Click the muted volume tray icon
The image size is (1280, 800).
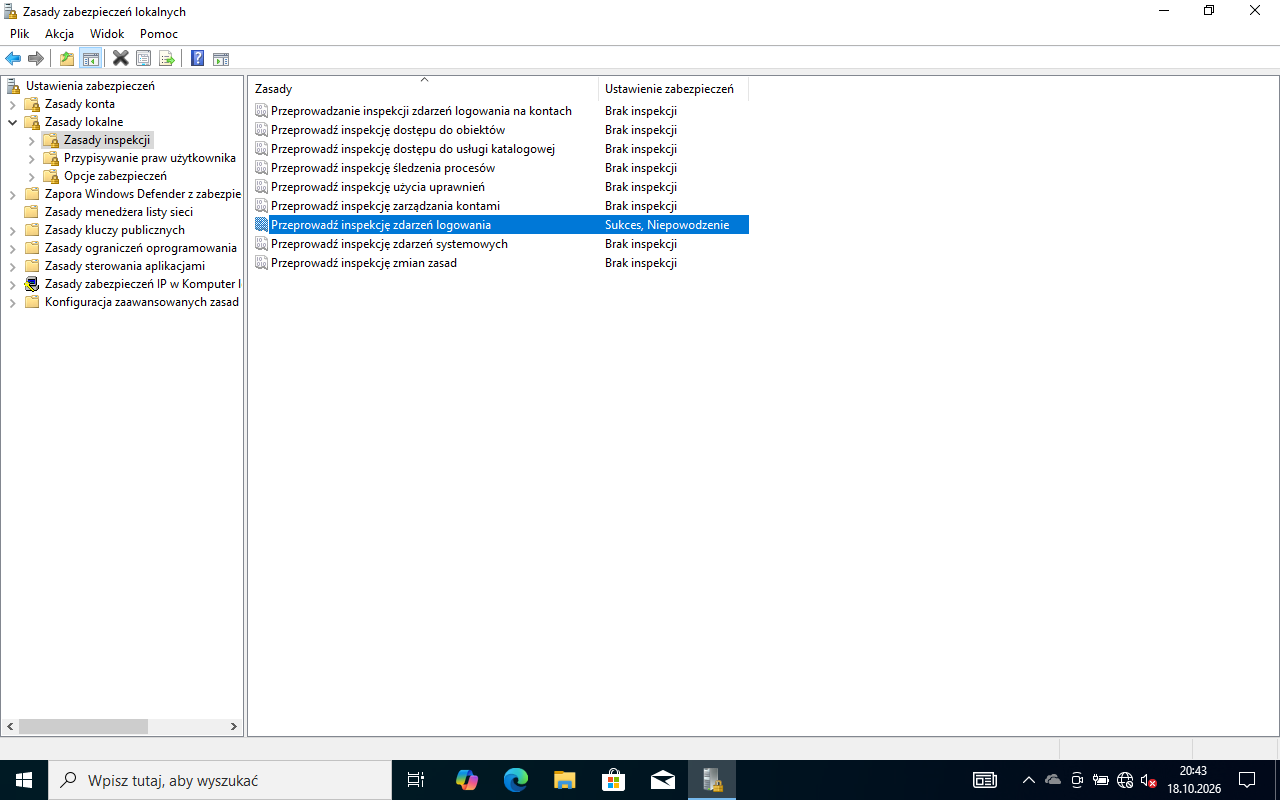click(1149, 780)
